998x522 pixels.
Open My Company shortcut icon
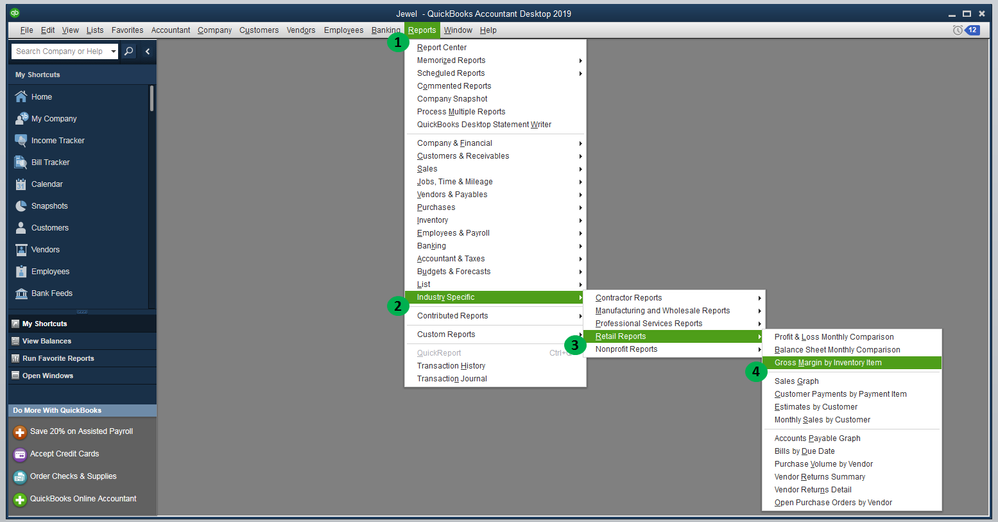(21, 118)
